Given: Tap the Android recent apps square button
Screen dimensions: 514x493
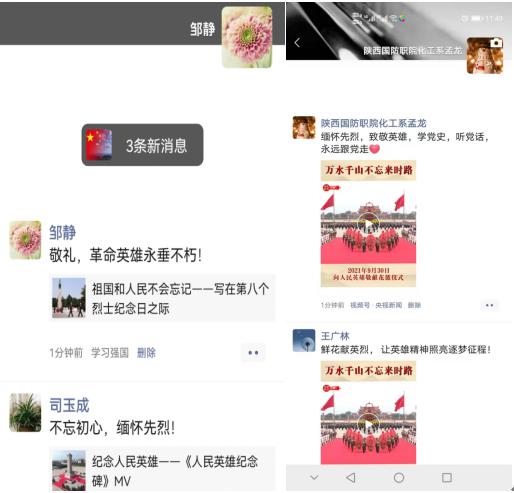Looking at the screenshot, I should (x=447, y=478).
